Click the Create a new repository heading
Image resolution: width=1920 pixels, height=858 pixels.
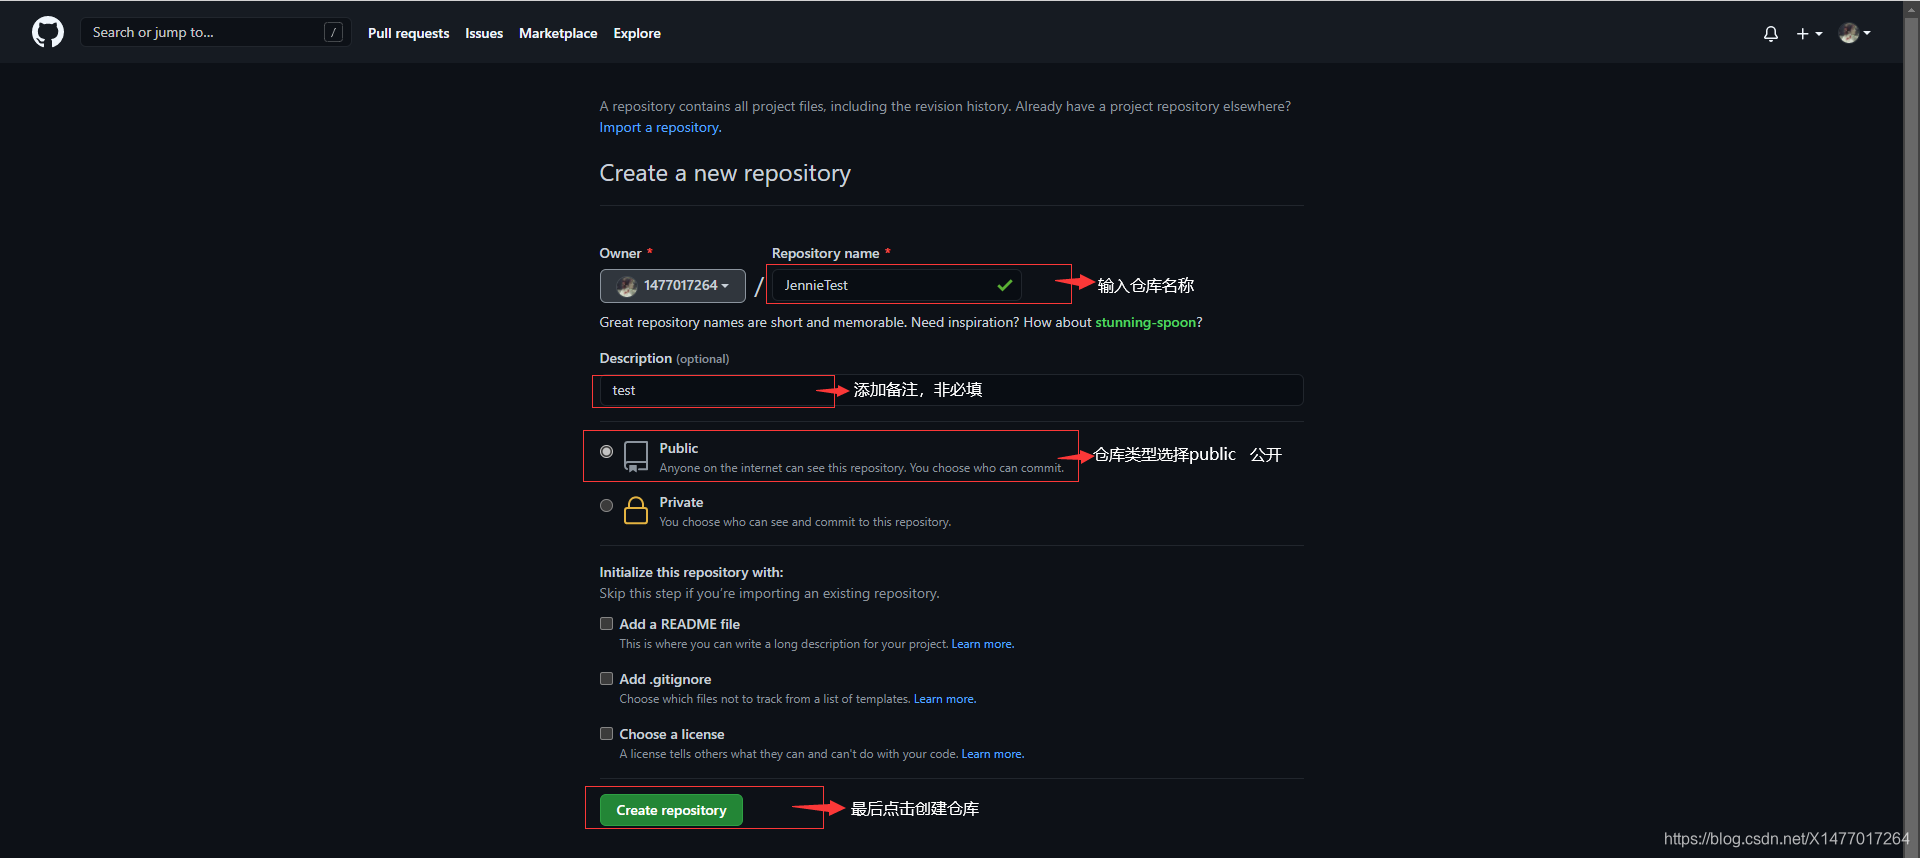pyautogui.click(x=725, y=173)
